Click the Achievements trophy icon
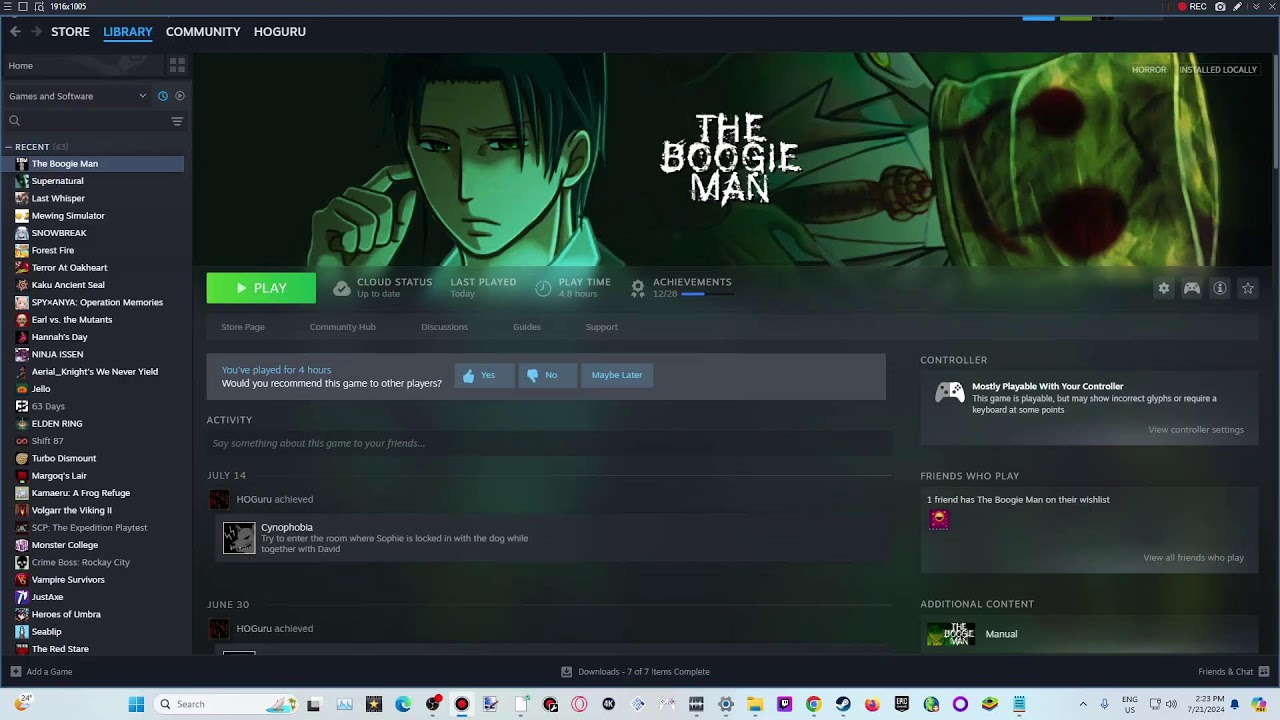 638,288
